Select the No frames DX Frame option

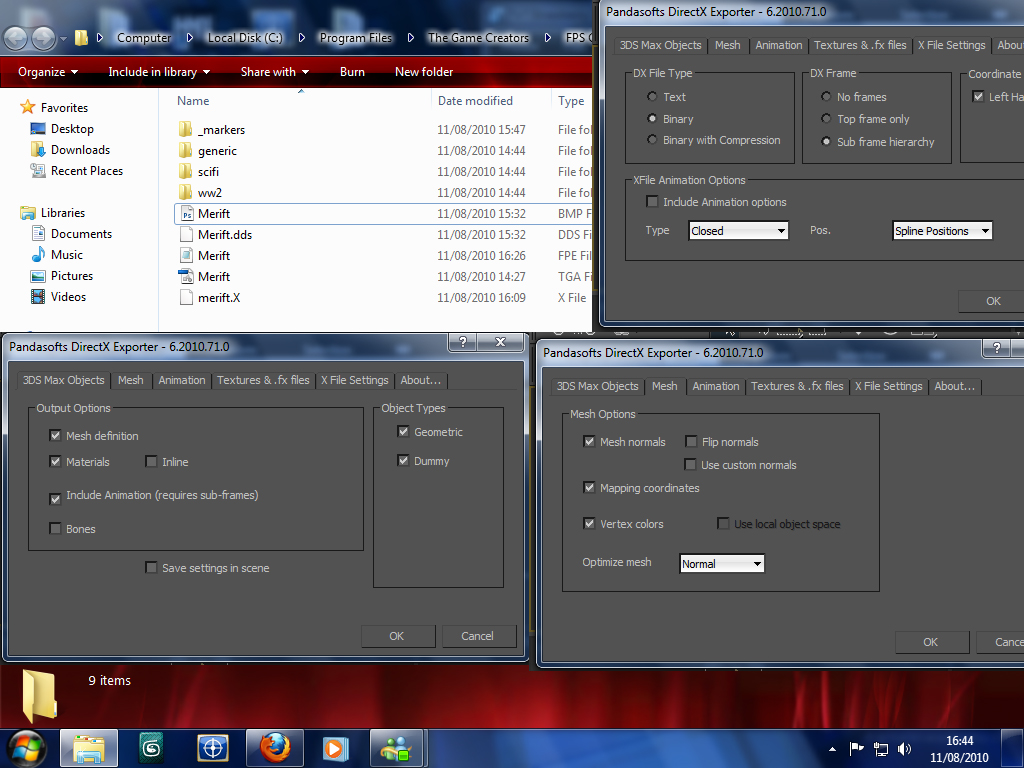click(826, 97)
